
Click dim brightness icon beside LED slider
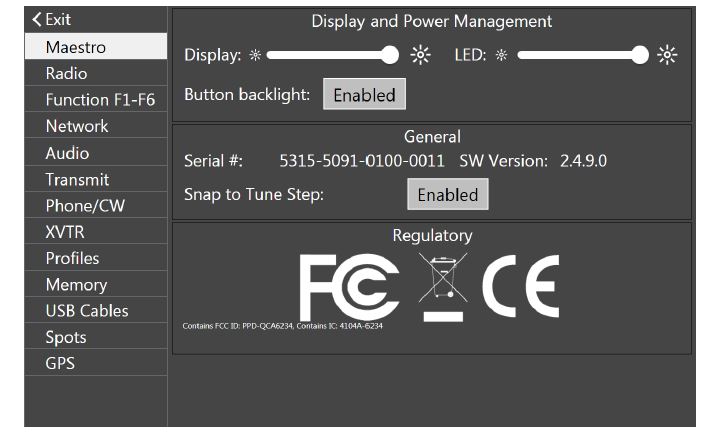pos(501,55)
